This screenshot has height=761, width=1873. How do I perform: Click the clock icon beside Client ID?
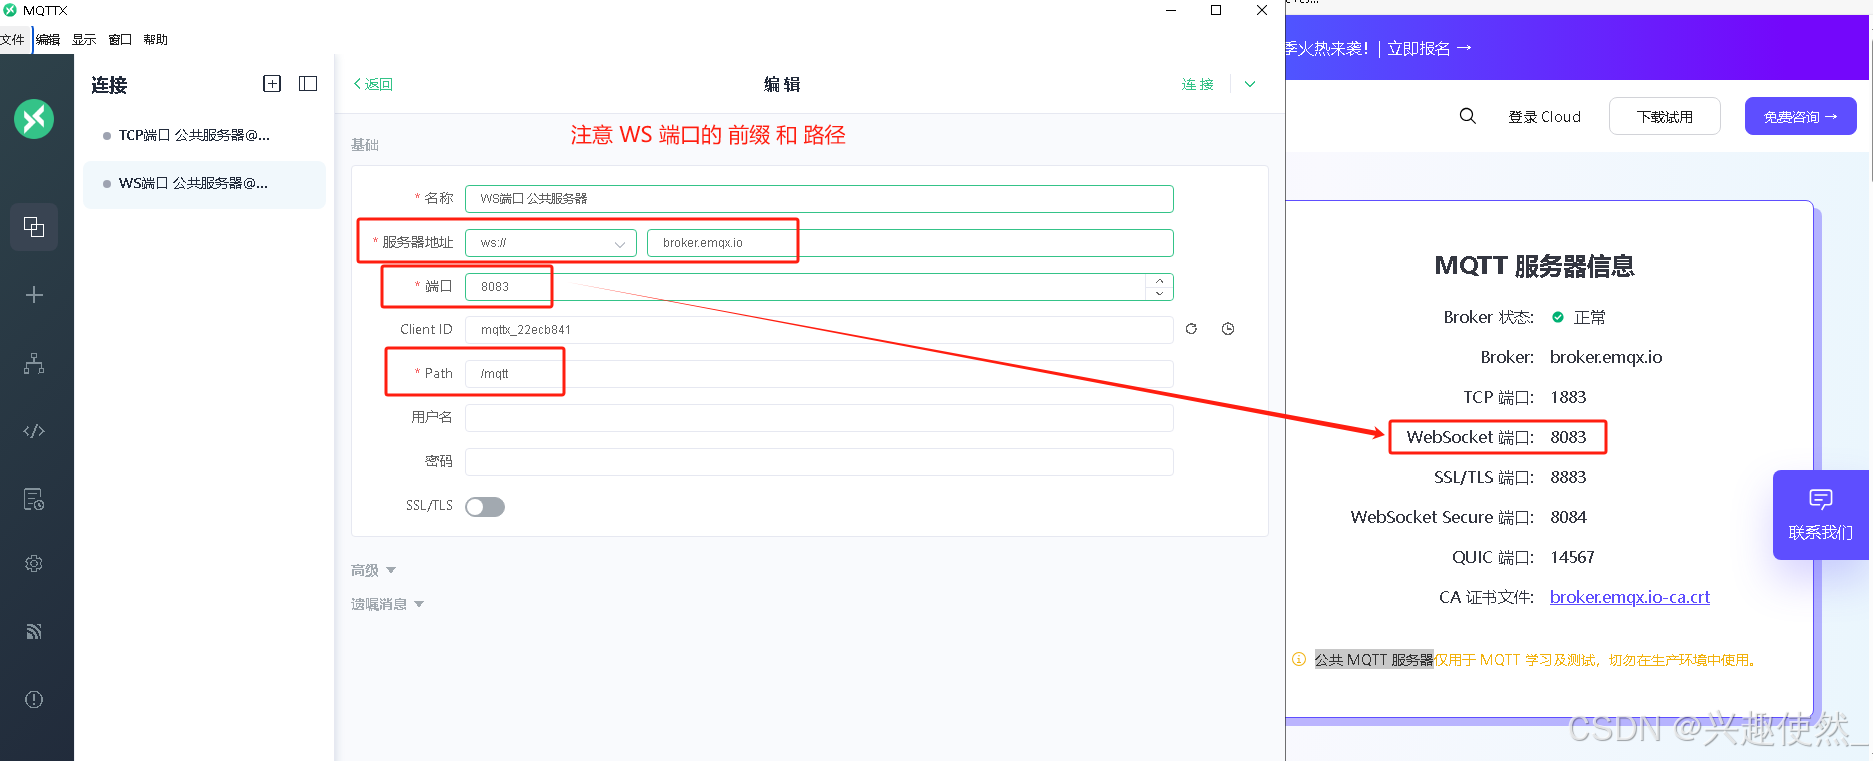(1228, 329)
